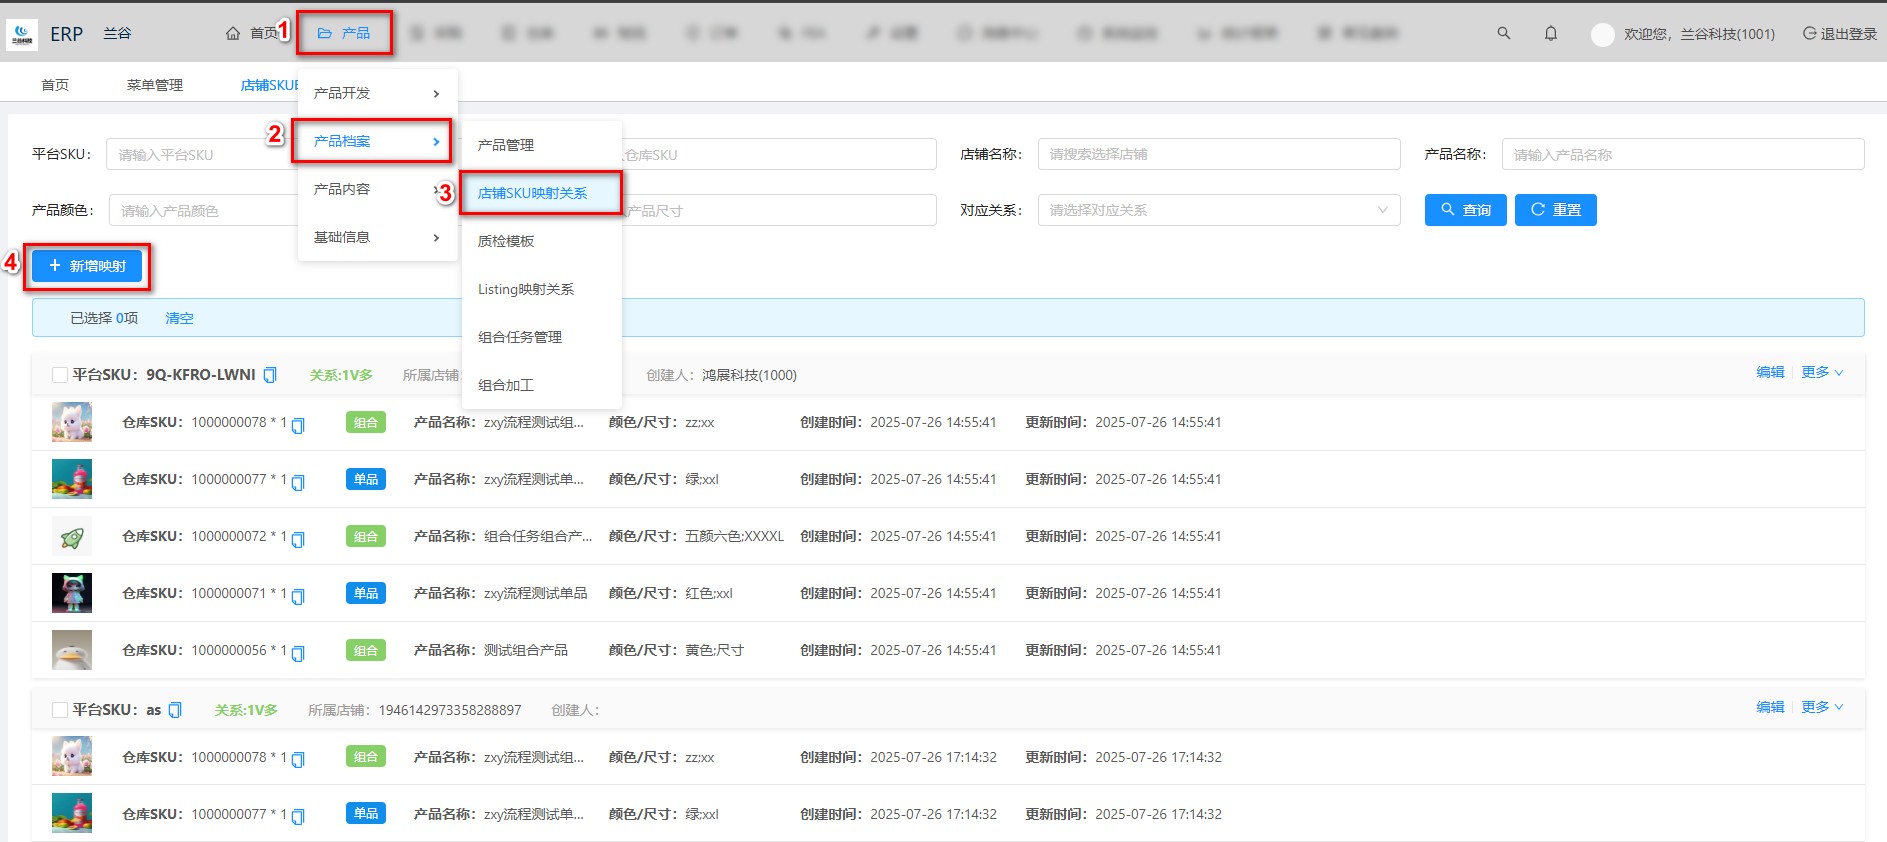Click the rocket product thumbnail
1887x842 pixels.
(72, 537)
